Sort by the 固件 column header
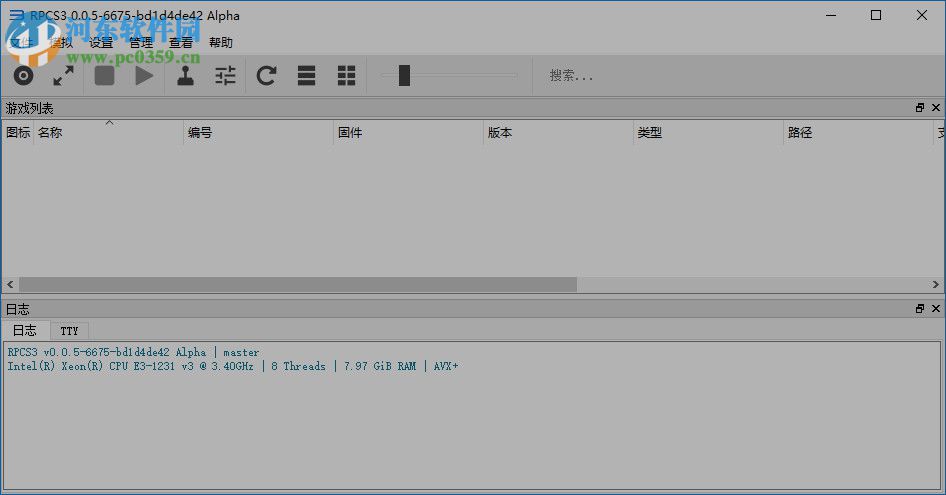 tap(408, 133)
